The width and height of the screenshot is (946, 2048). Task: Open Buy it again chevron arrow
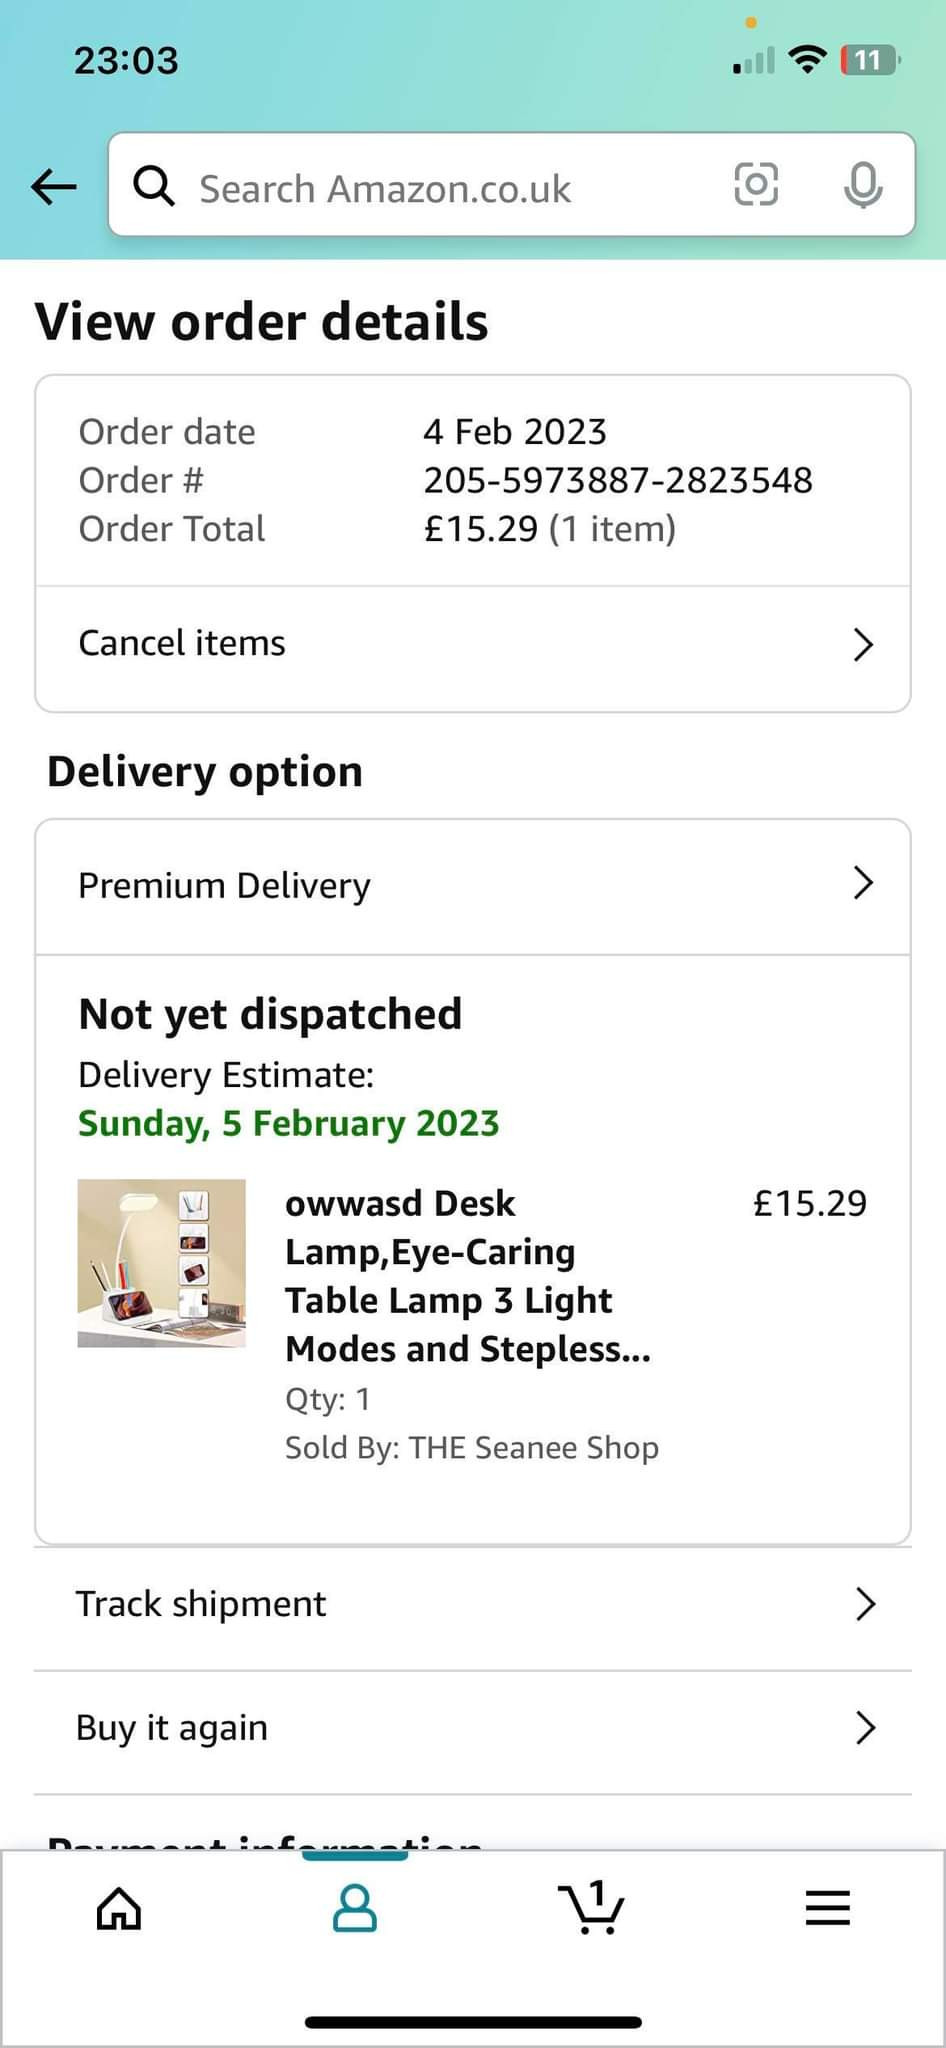(865, 1728)
